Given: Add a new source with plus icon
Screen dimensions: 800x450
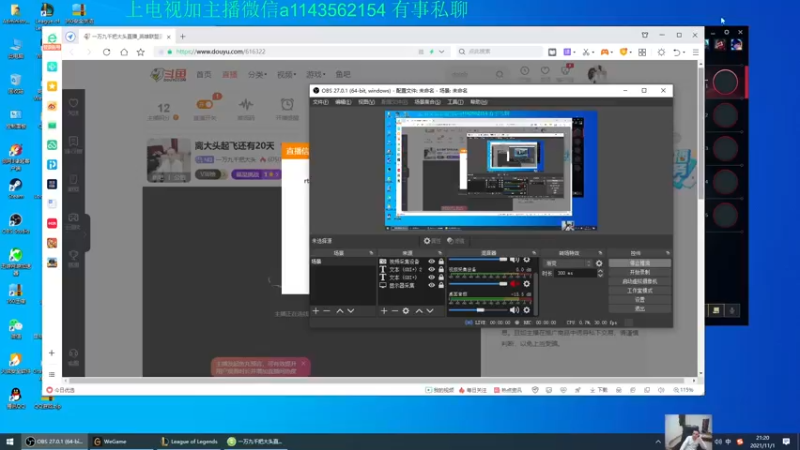Looking at the screenshot, I should [x=384, y=311].
